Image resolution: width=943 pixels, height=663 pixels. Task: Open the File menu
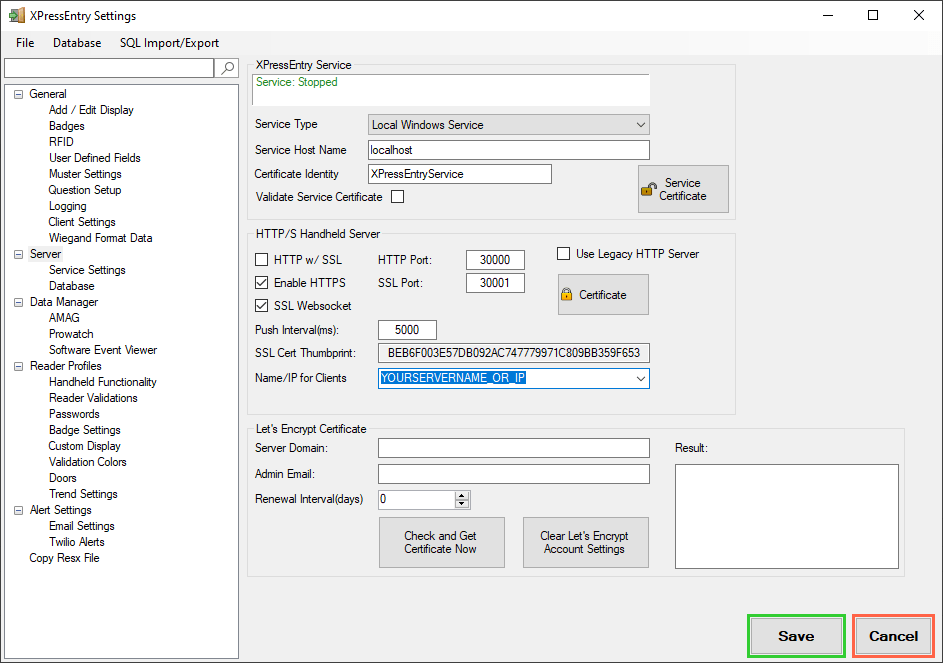pos(25,43)
